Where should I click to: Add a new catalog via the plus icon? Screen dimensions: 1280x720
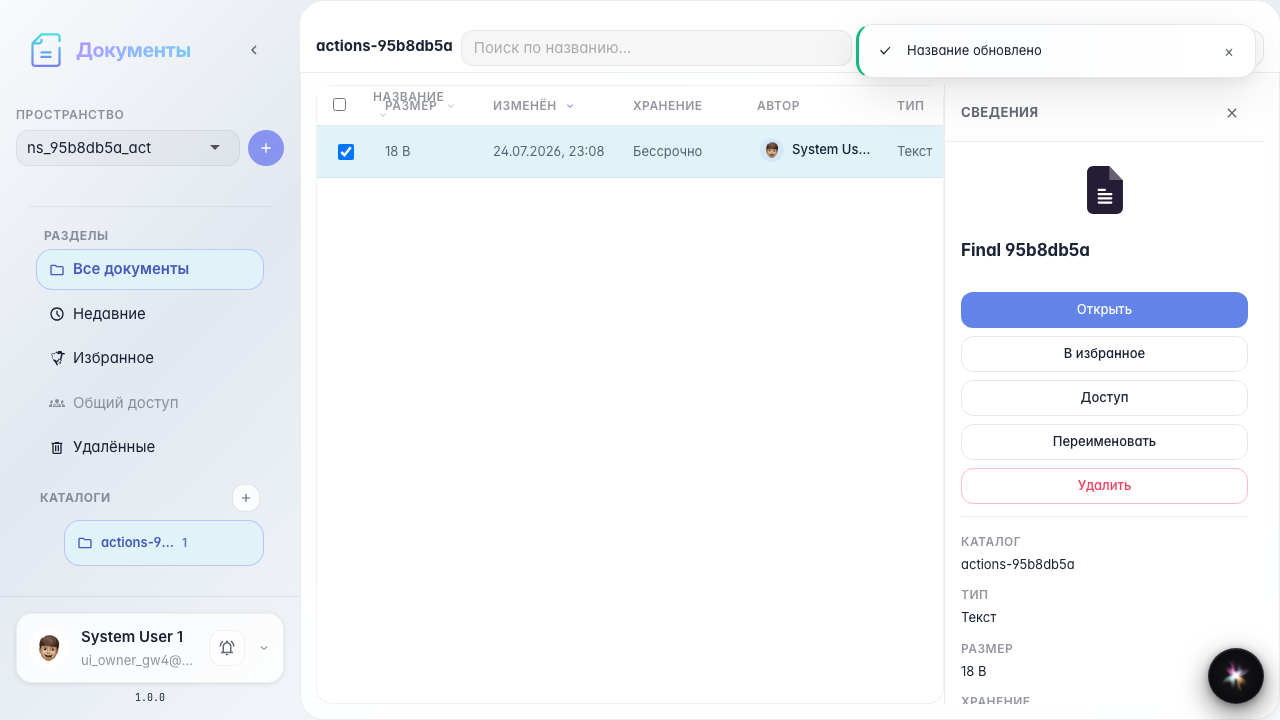pos(246,498)
